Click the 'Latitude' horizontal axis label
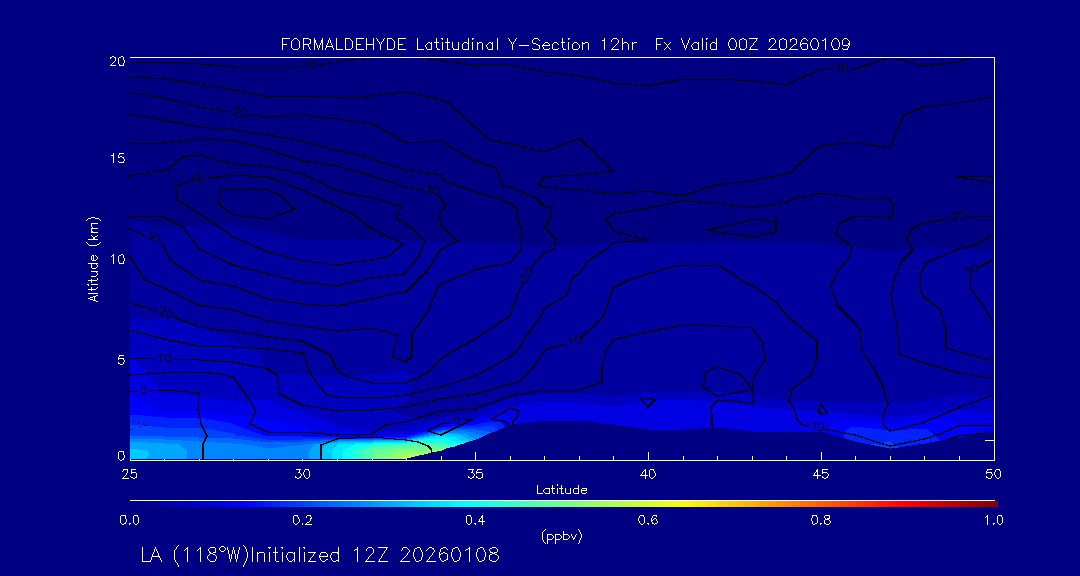The image size is (1080, 576). pyautogui.click(x=561, y=490)
